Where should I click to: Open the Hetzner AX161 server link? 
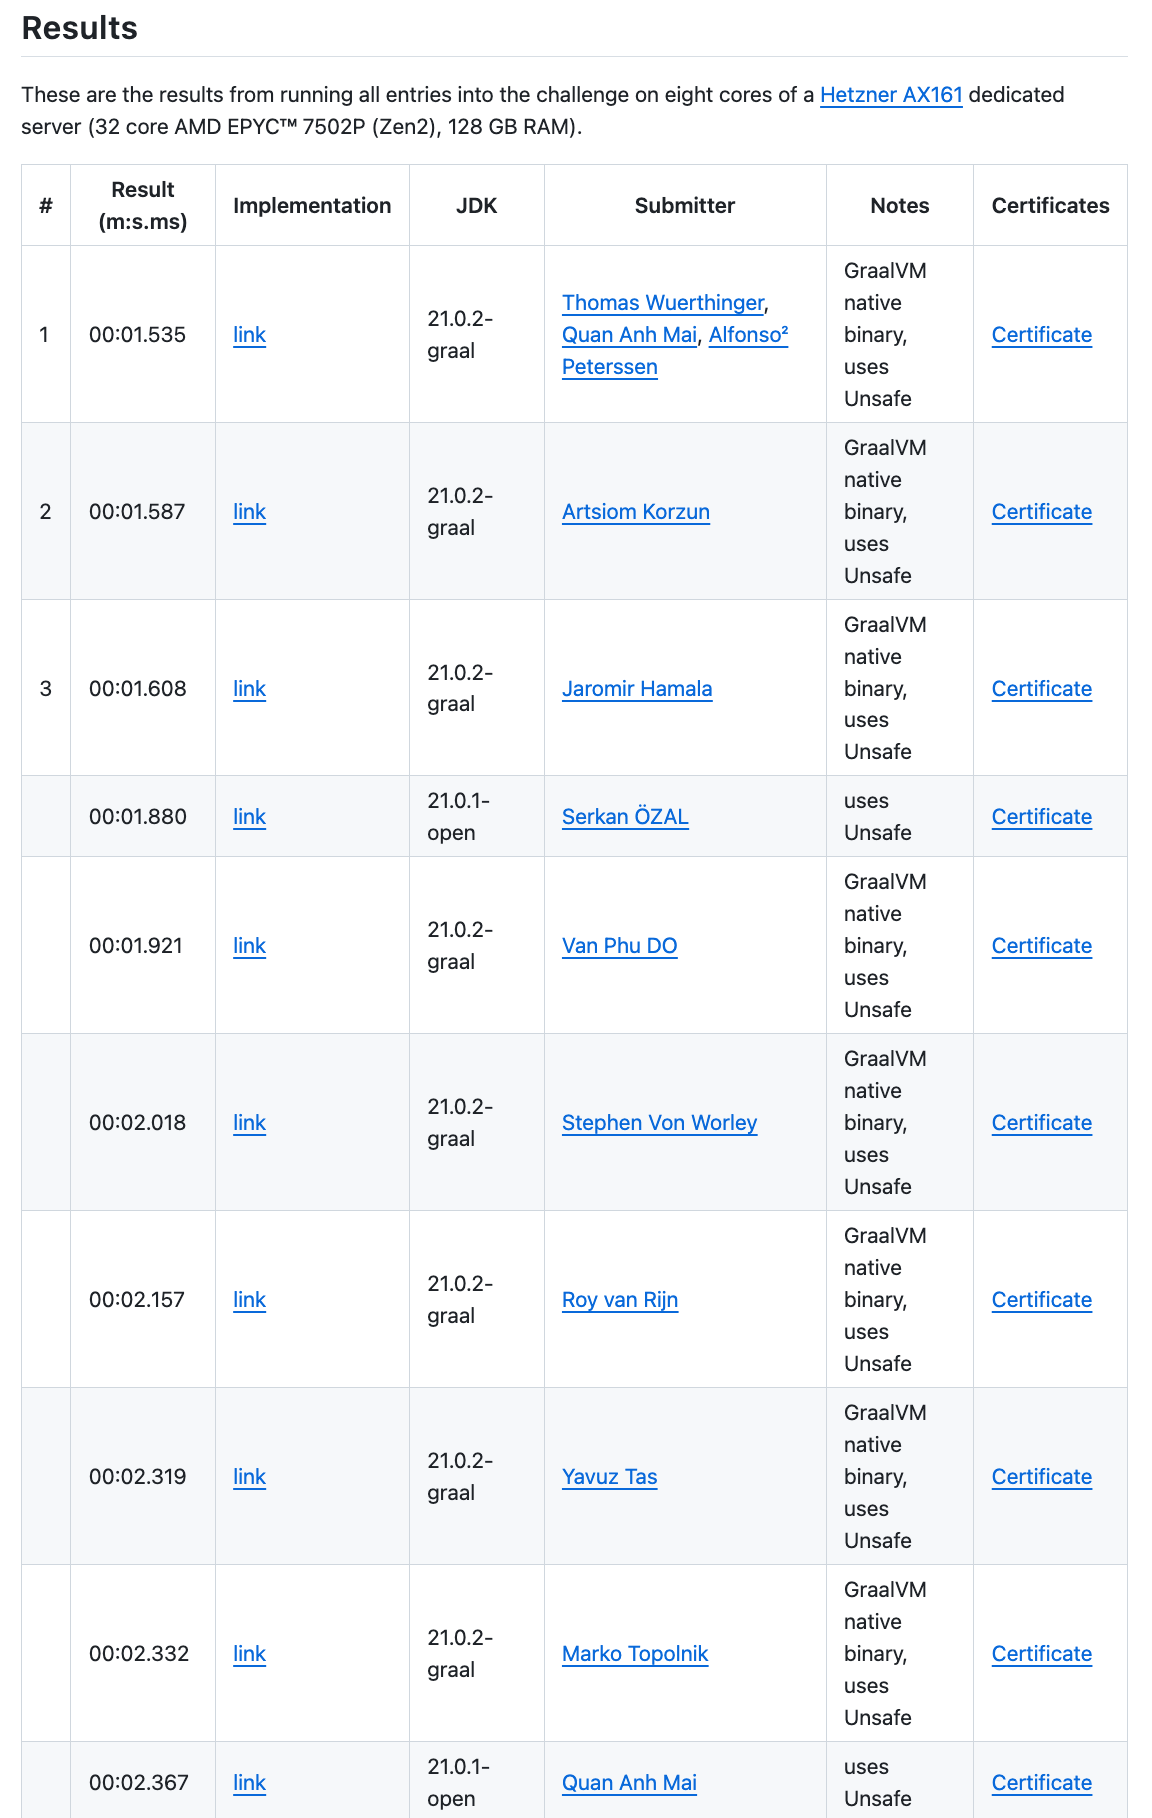(x=891, y=95)
